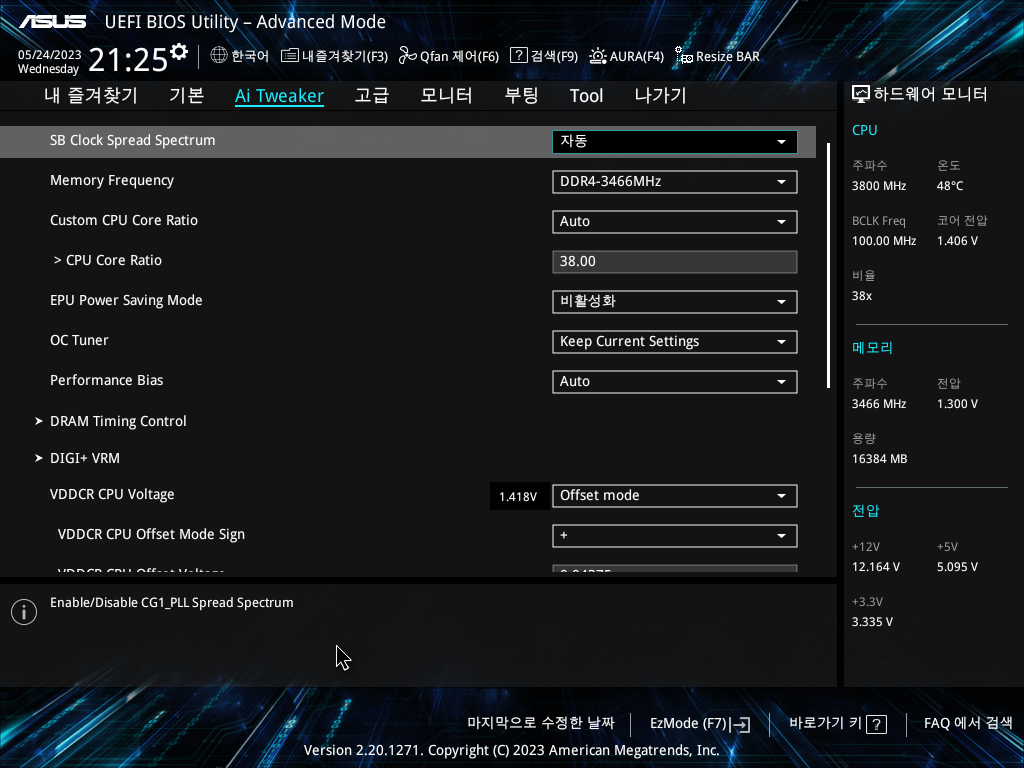Click 바로가기 키 button
The image size is (1024, 768).
[x=838, y=724]
